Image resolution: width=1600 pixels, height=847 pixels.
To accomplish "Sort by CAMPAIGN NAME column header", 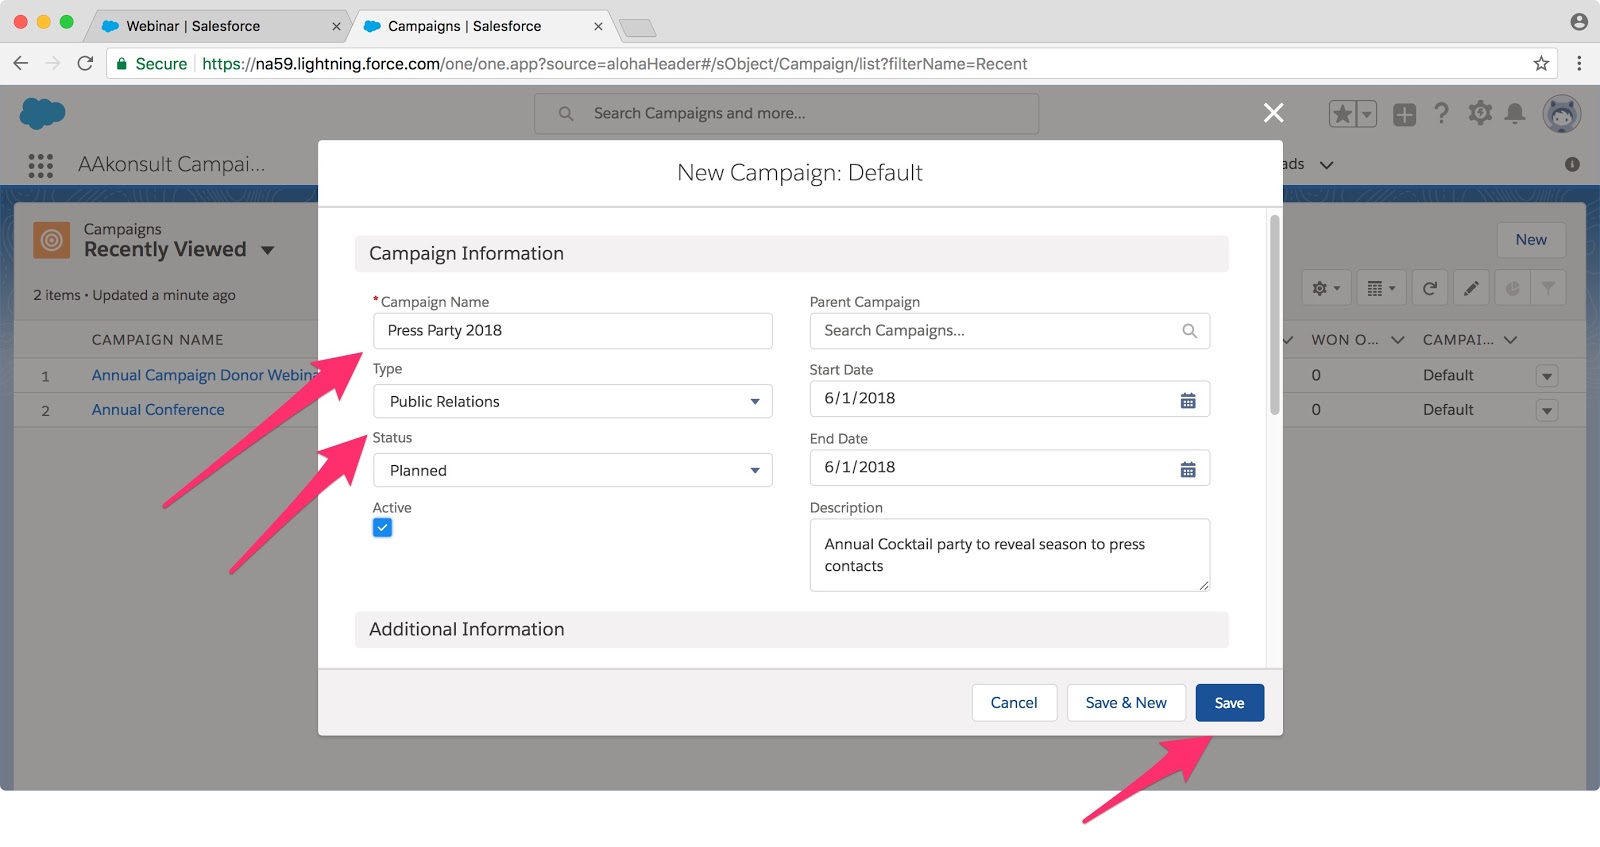I will (158, 340).
